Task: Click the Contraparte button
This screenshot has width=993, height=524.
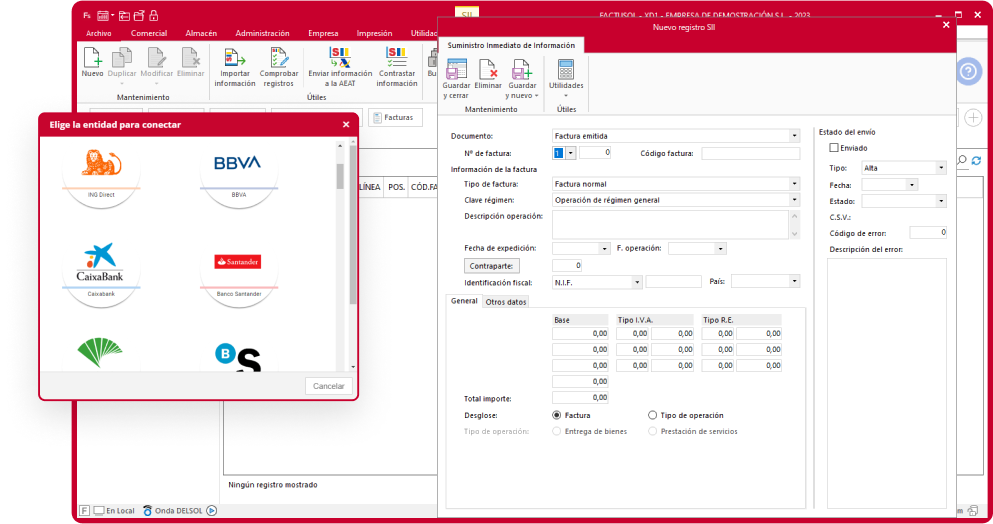Action: coord(491,266)
